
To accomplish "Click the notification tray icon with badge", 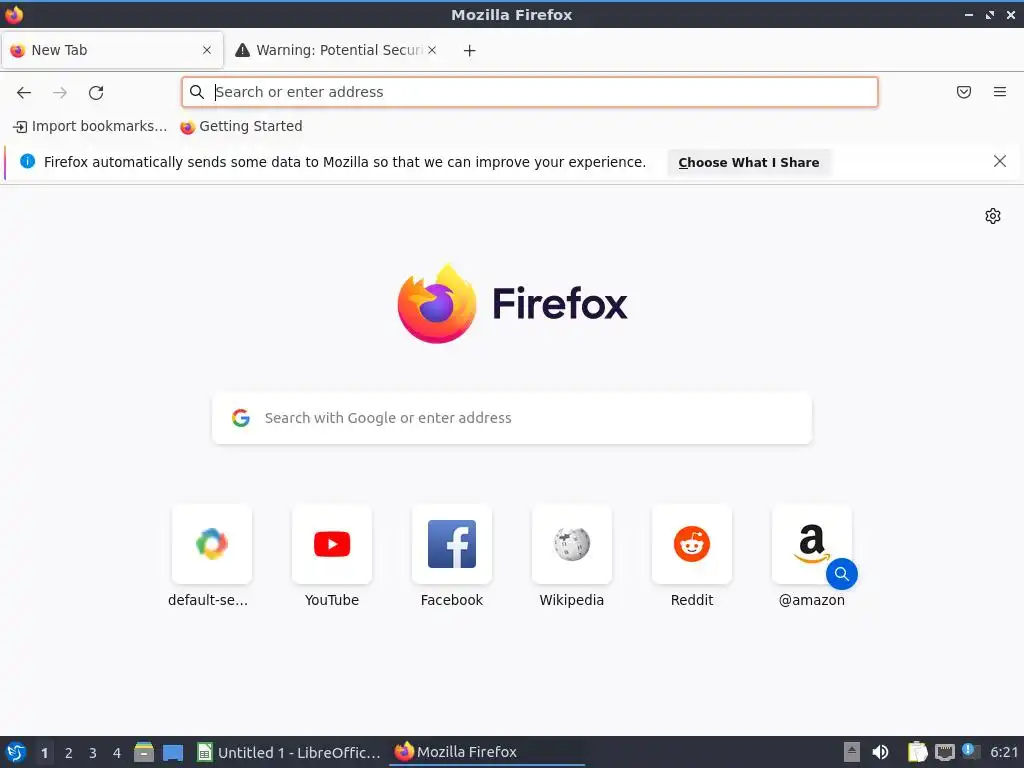I will tap(971, 751).
